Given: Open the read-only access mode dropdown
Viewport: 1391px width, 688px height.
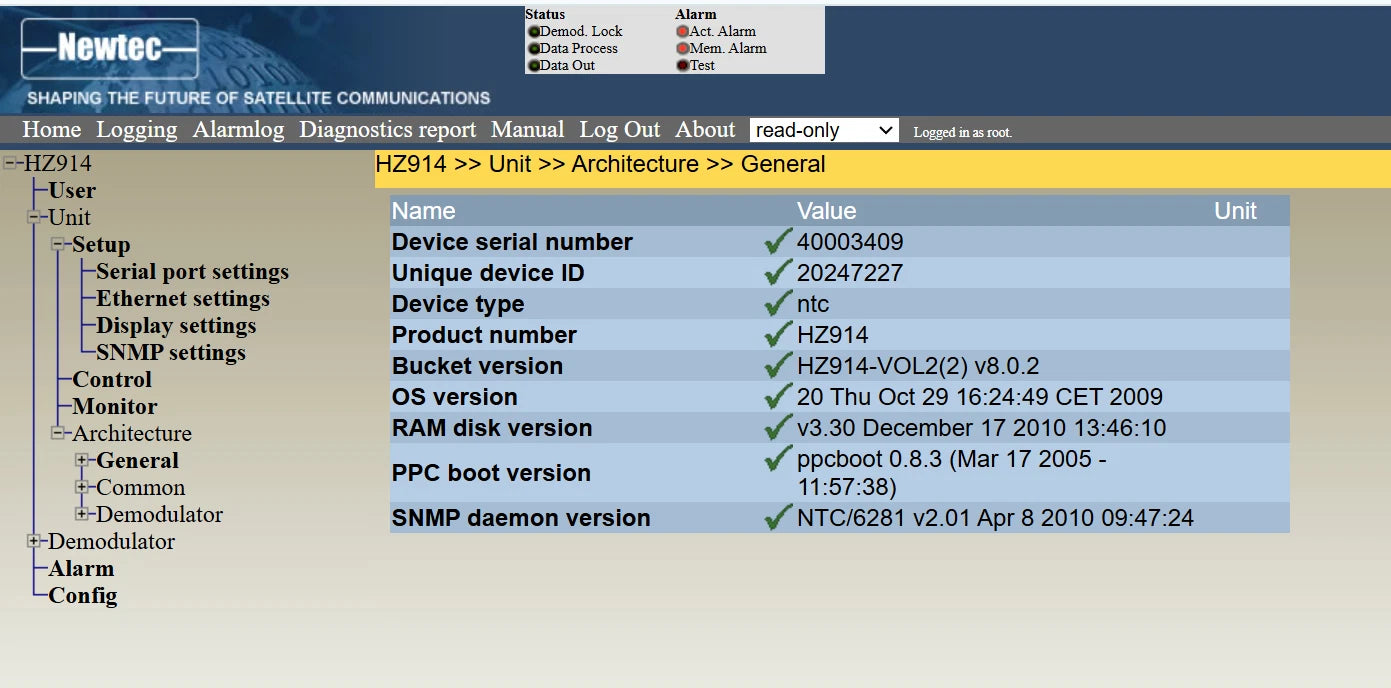Looking at the screenshot, I should tap(824, 130).
